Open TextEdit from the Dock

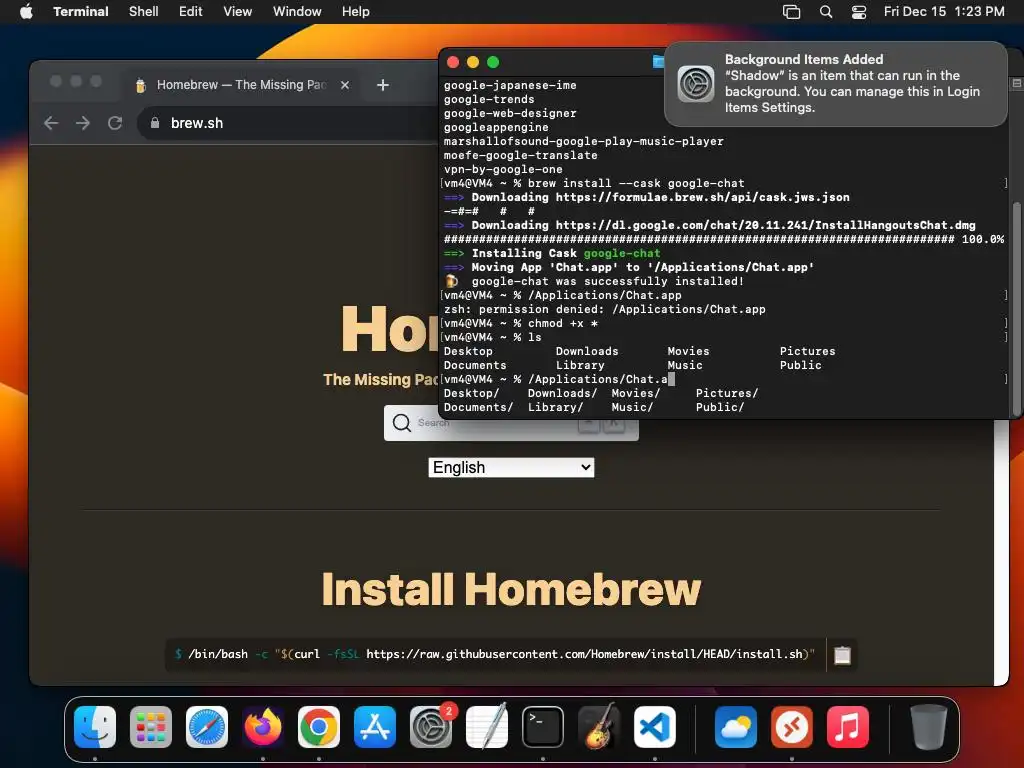[x=487, y=726]
